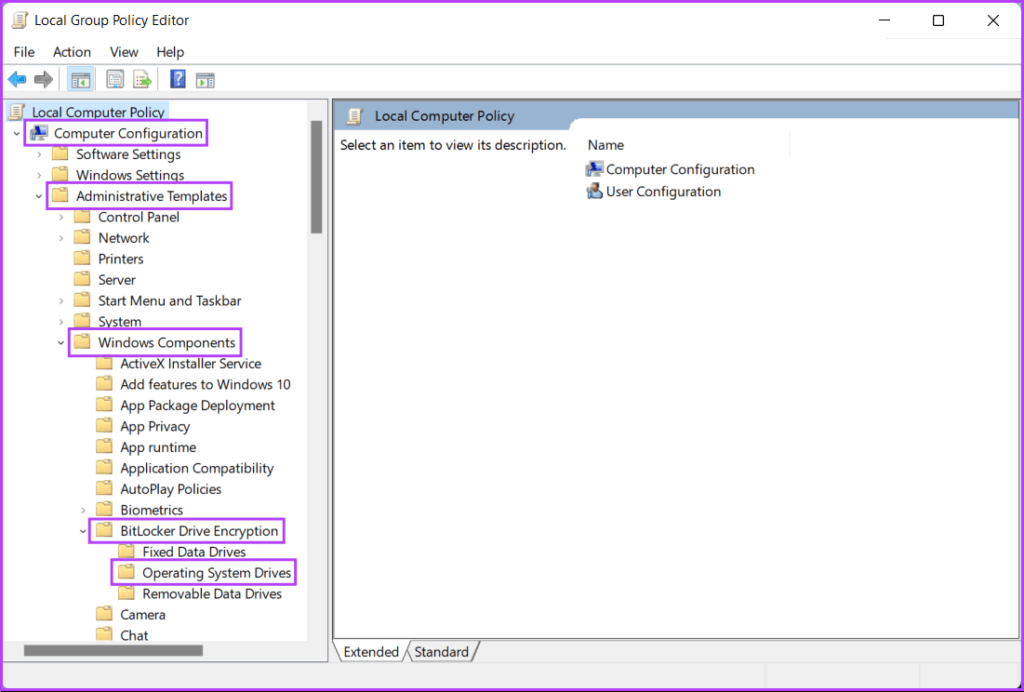This screenshot has height=692, width=1024.
Task: Open the Action menu
Action: tap(72, 52)
